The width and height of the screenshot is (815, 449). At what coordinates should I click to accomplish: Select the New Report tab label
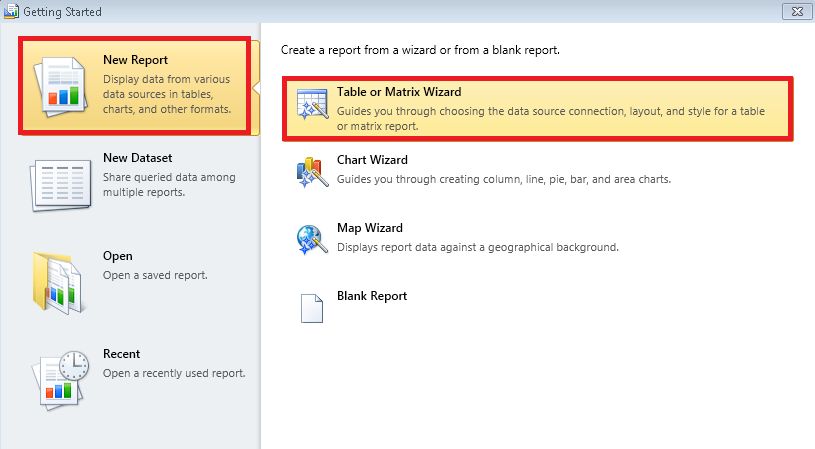point(135,60)
